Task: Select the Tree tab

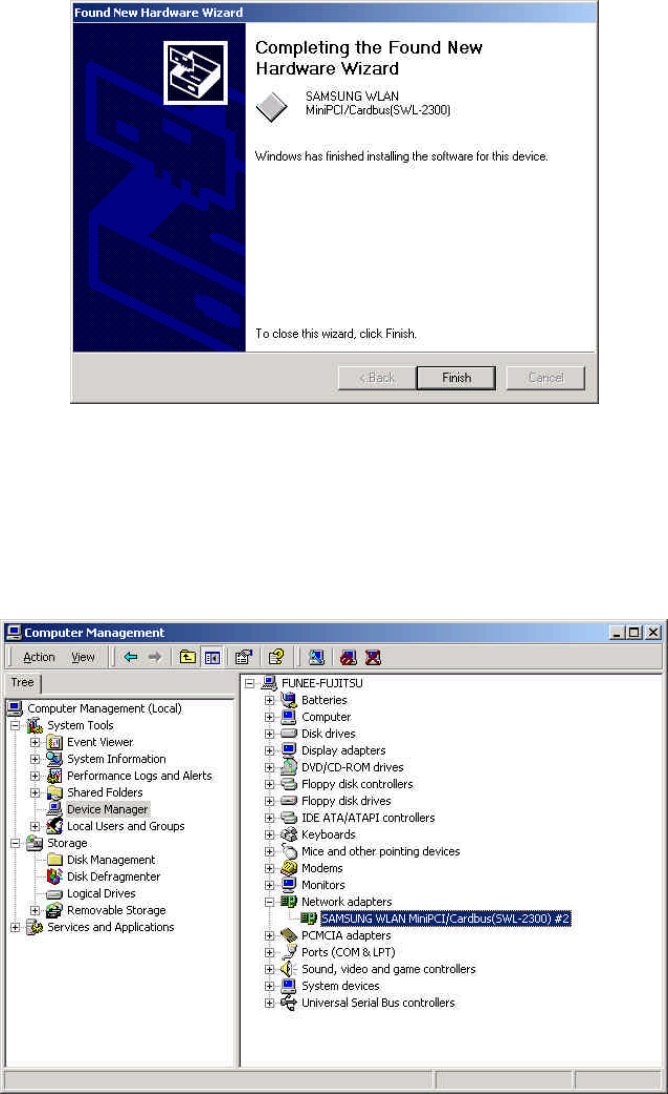Action: click(22, 682)
